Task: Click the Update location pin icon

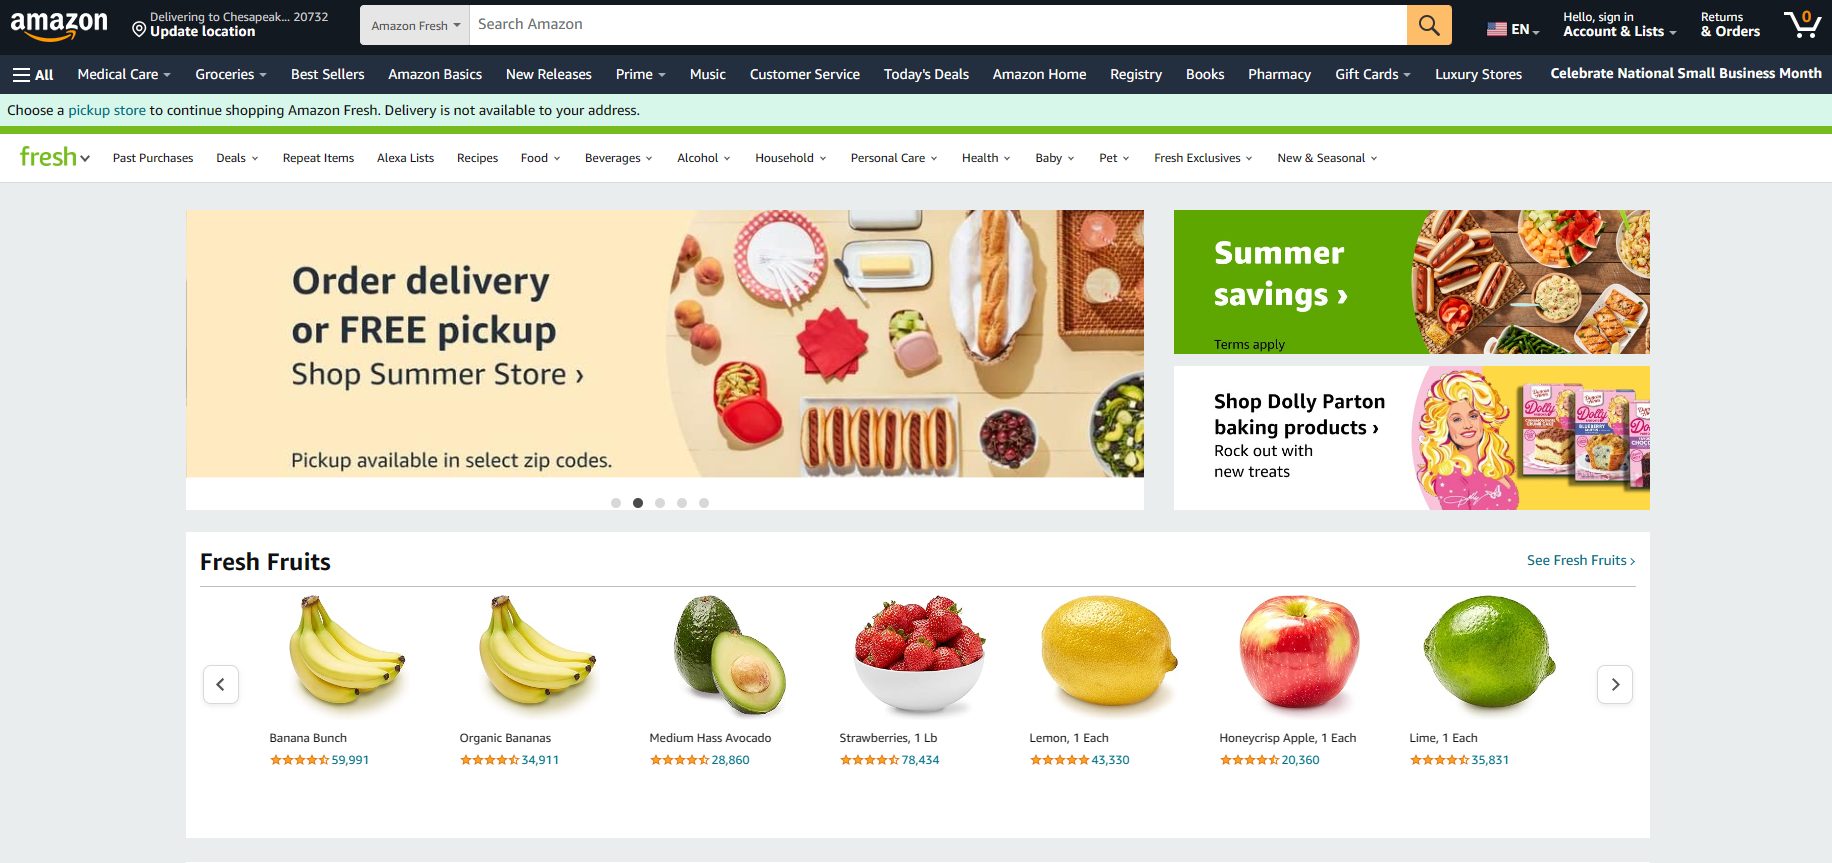Action: coord(139,30)
